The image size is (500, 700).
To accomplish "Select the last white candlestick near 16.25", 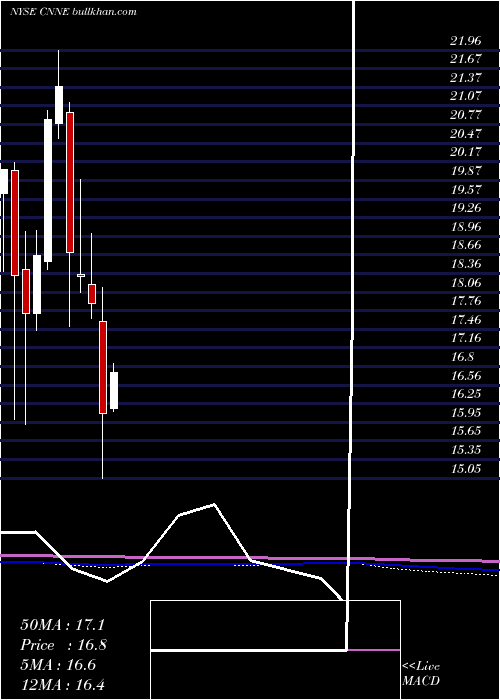I will [114, 391].
